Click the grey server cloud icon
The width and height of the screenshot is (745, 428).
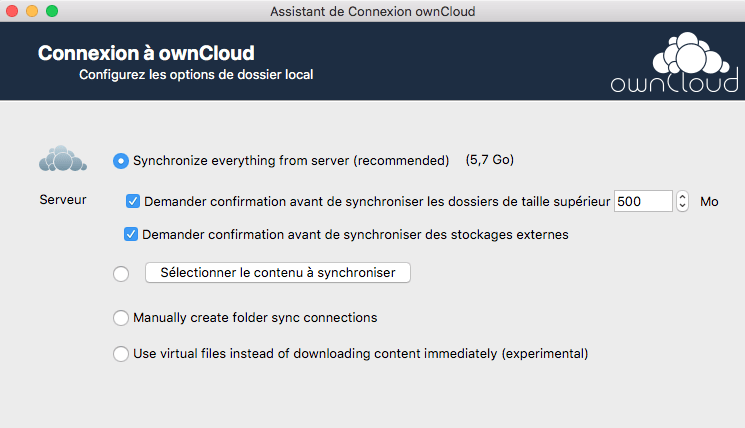[x=63, y=159]
